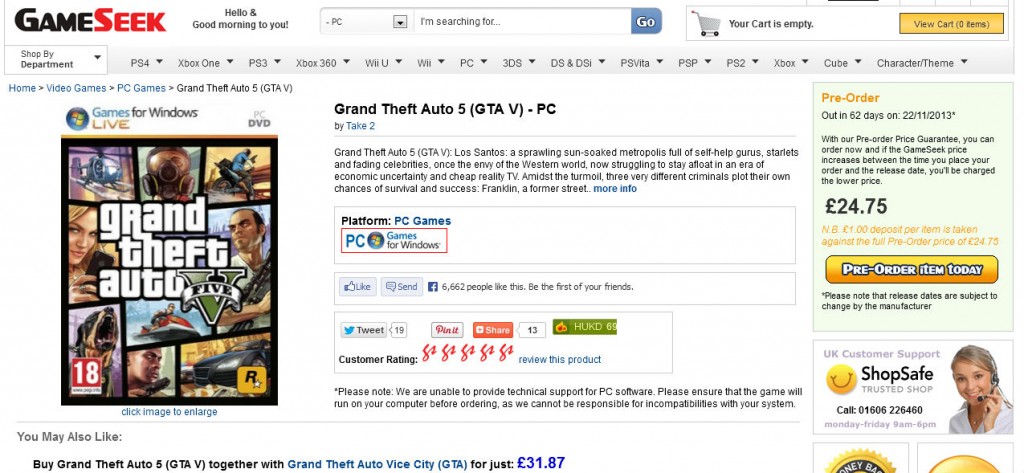Click Grand Theft Auto Vice City link
The image size is (1024, 473).
[377, 465]
